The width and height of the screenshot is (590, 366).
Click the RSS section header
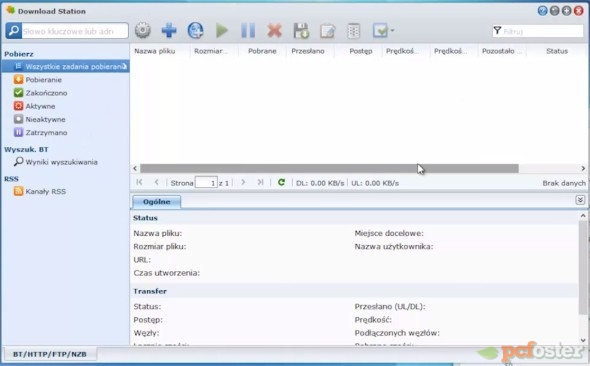(11, 179)
